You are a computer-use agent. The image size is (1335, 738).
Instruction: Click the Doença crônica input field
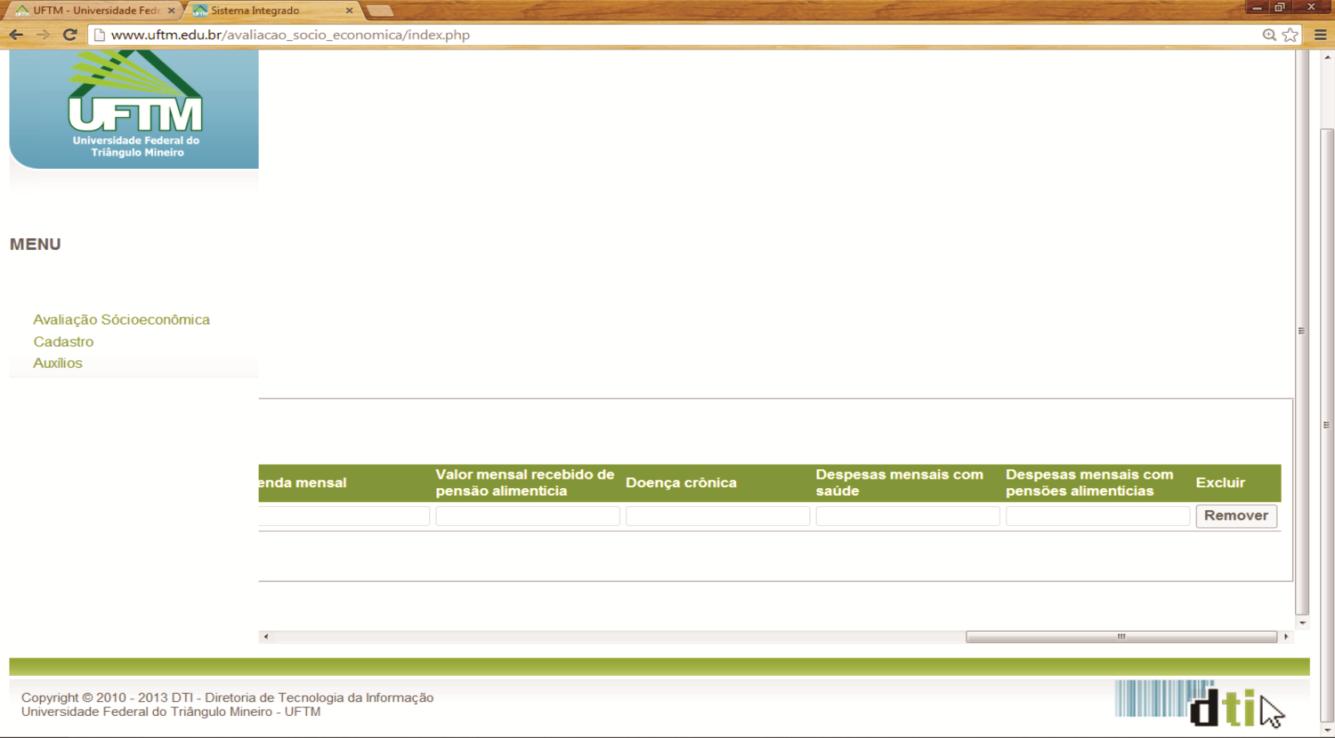coord(718,516)
